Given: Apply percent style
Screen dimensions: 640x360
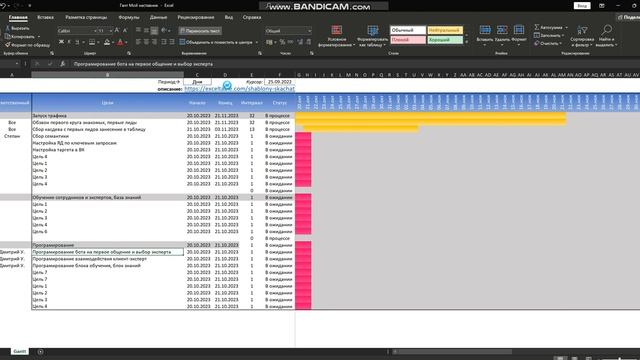Looking at the screenshot, I should 282,42.
